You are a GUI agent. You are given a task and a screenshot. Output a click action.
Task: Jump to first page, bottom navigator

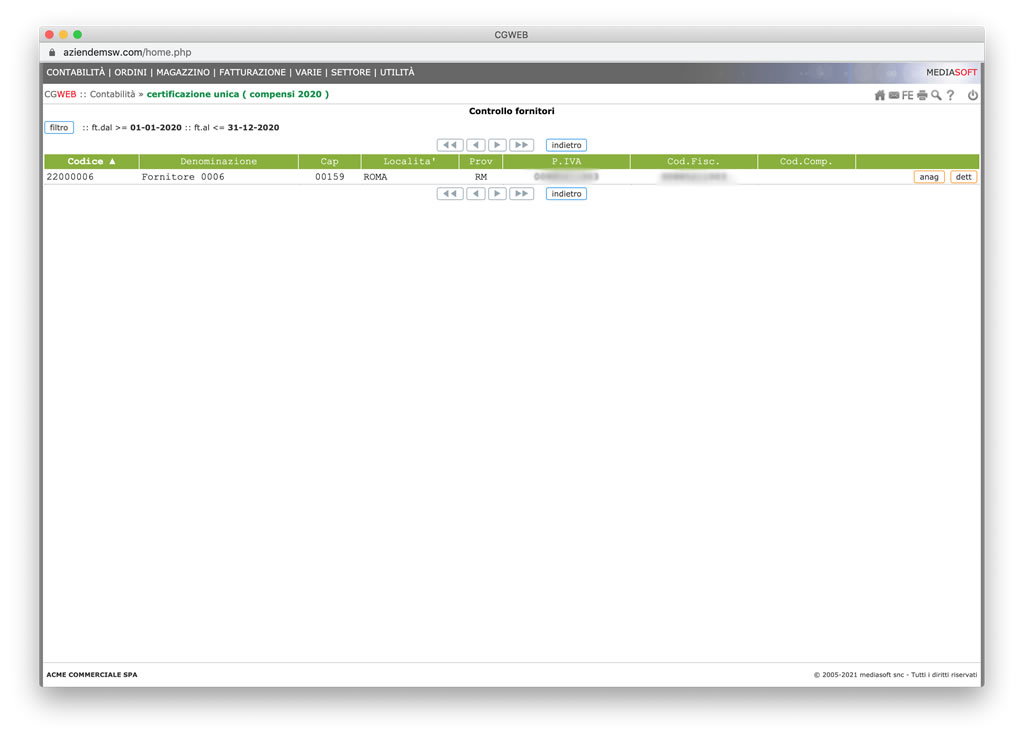[x=450, y=194]
